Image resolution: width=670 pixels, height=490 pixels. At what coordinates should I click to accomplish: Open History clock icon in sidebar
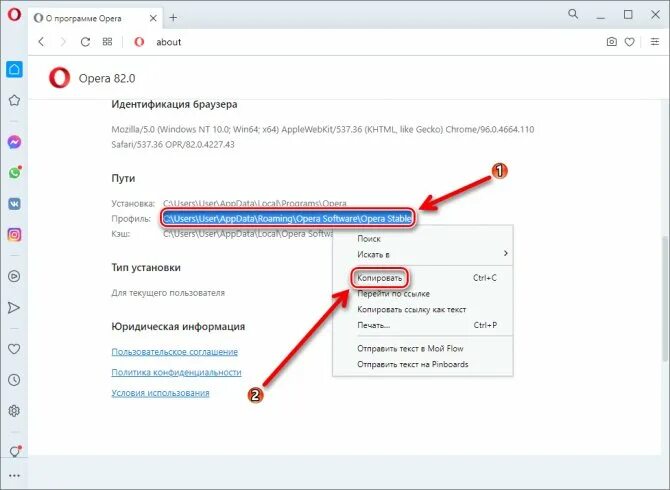14,380
